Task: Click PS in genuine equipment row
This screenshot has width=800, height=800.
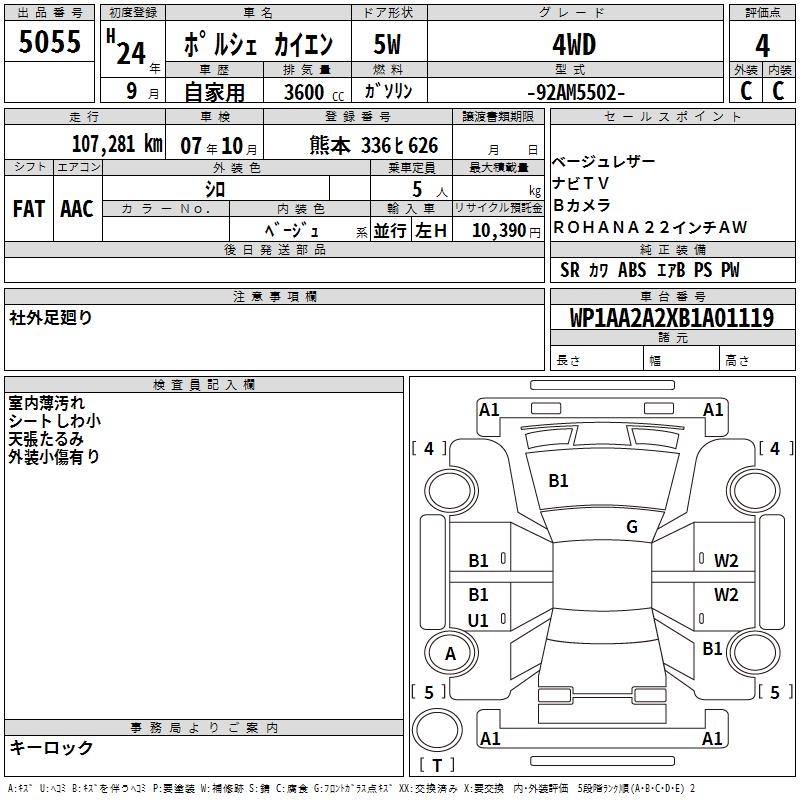Action: pyautogui.click(x=703, y=270)
